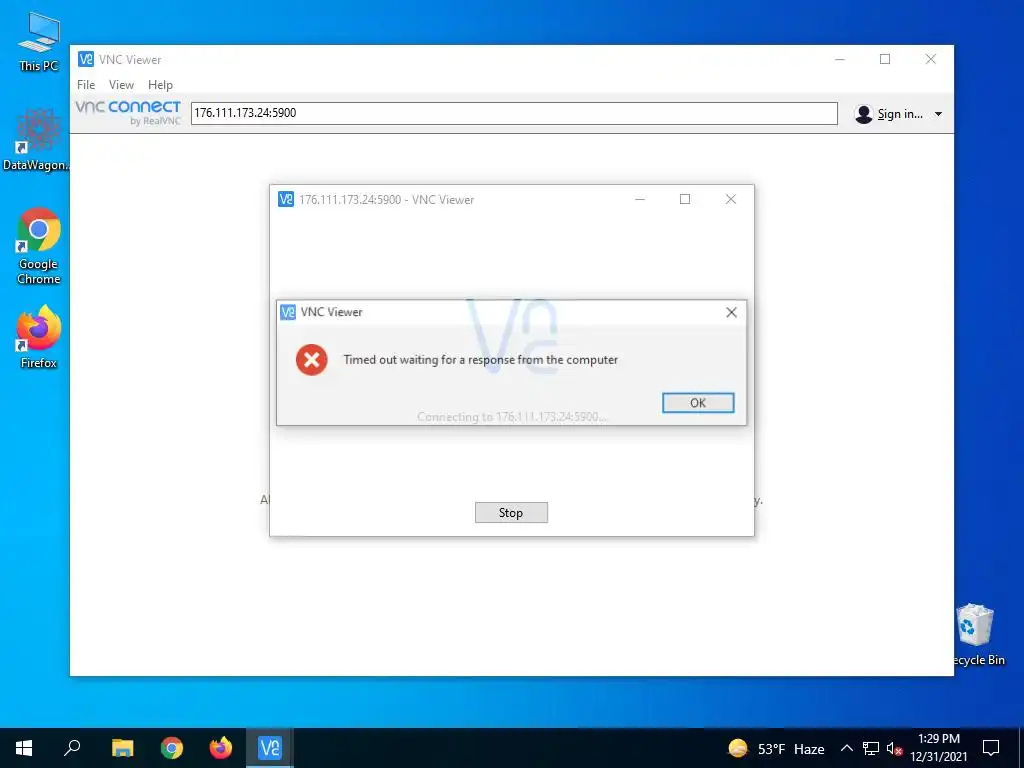Click the network tray icon
Screen dimensions: 1024x768
click(871, 748)
